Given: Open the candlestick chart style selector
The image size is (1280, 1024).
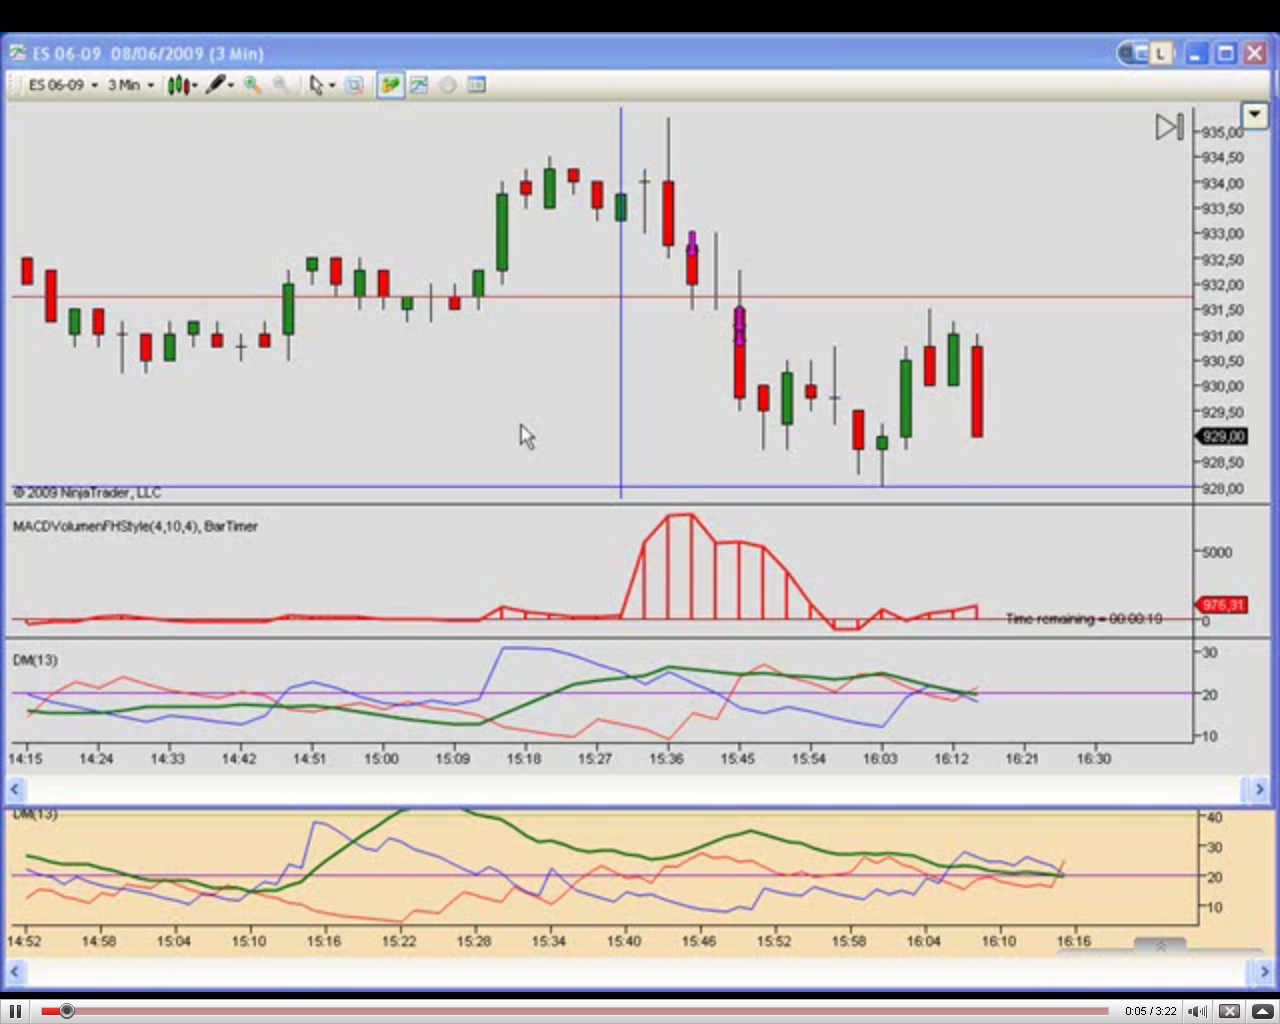Looking at the screenshot, I should [181, 85].
